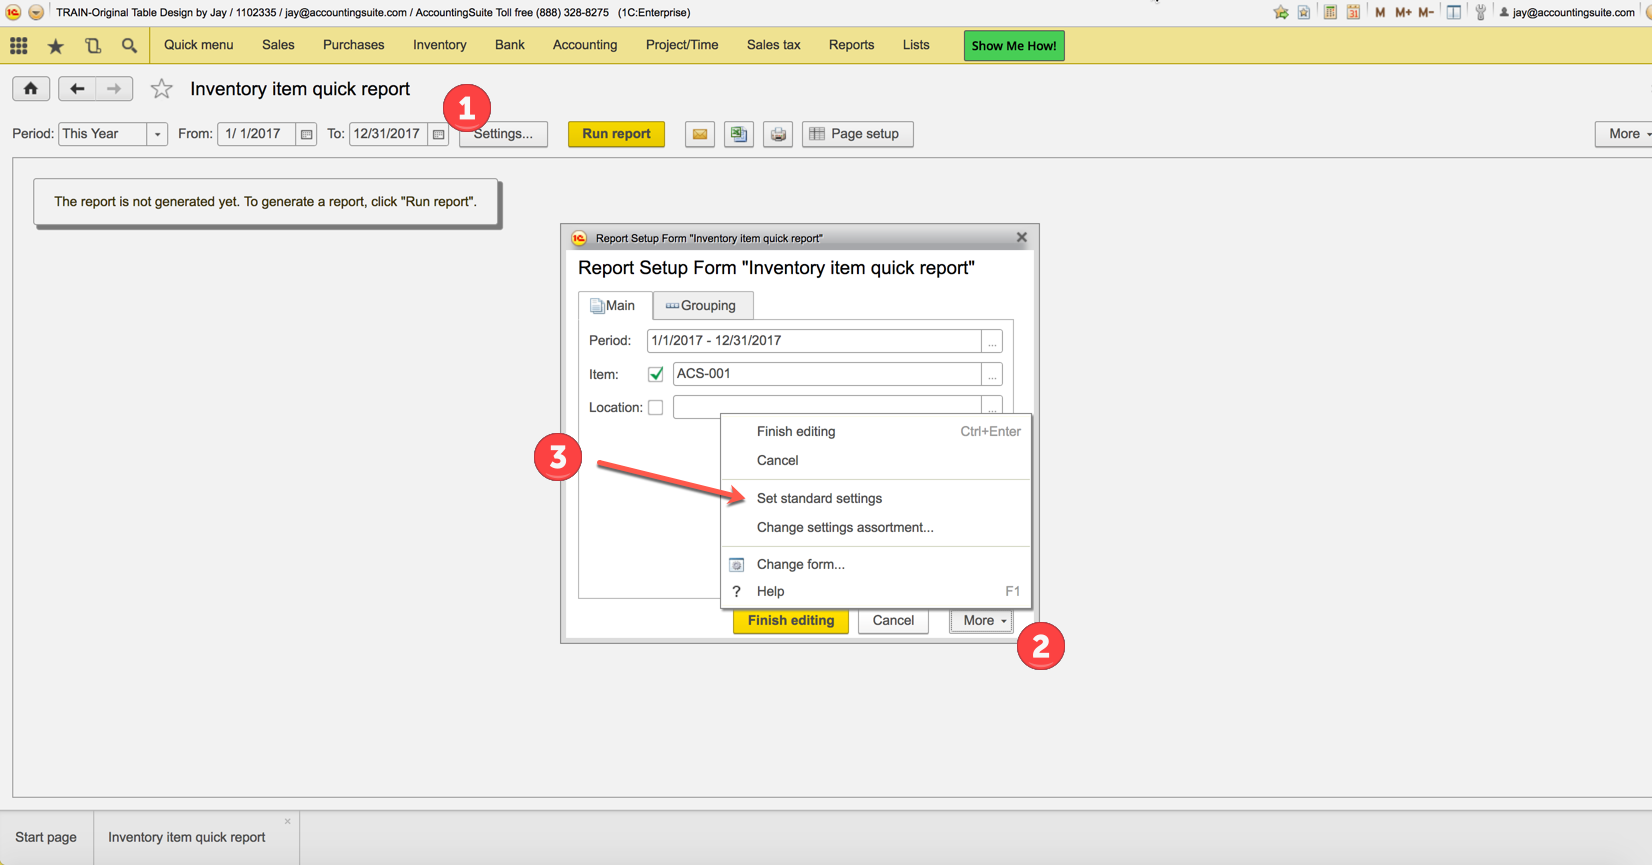1652x865 pixels.
Task: Click the window panels layout icon
Action: (x=1454, y=12)
